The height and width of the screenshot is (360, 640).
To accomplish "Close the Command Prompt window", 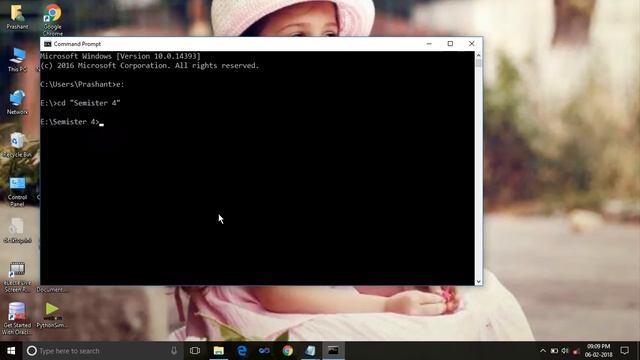I will (471, 44).
